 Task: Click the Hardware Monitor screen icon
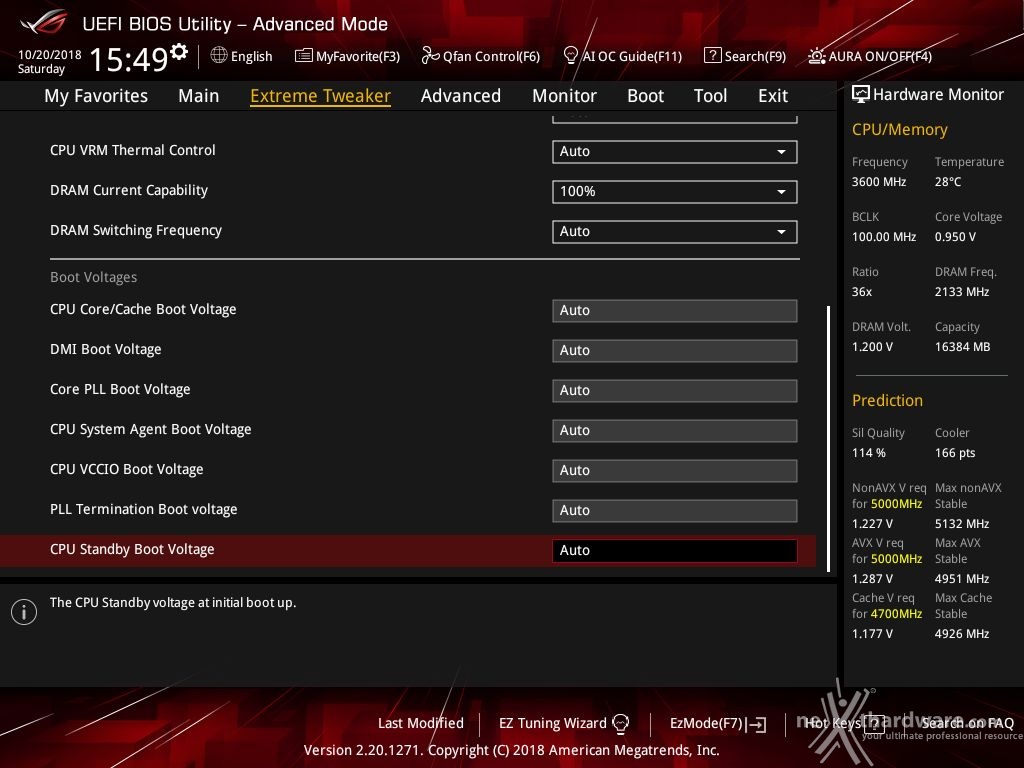point(861,94)
